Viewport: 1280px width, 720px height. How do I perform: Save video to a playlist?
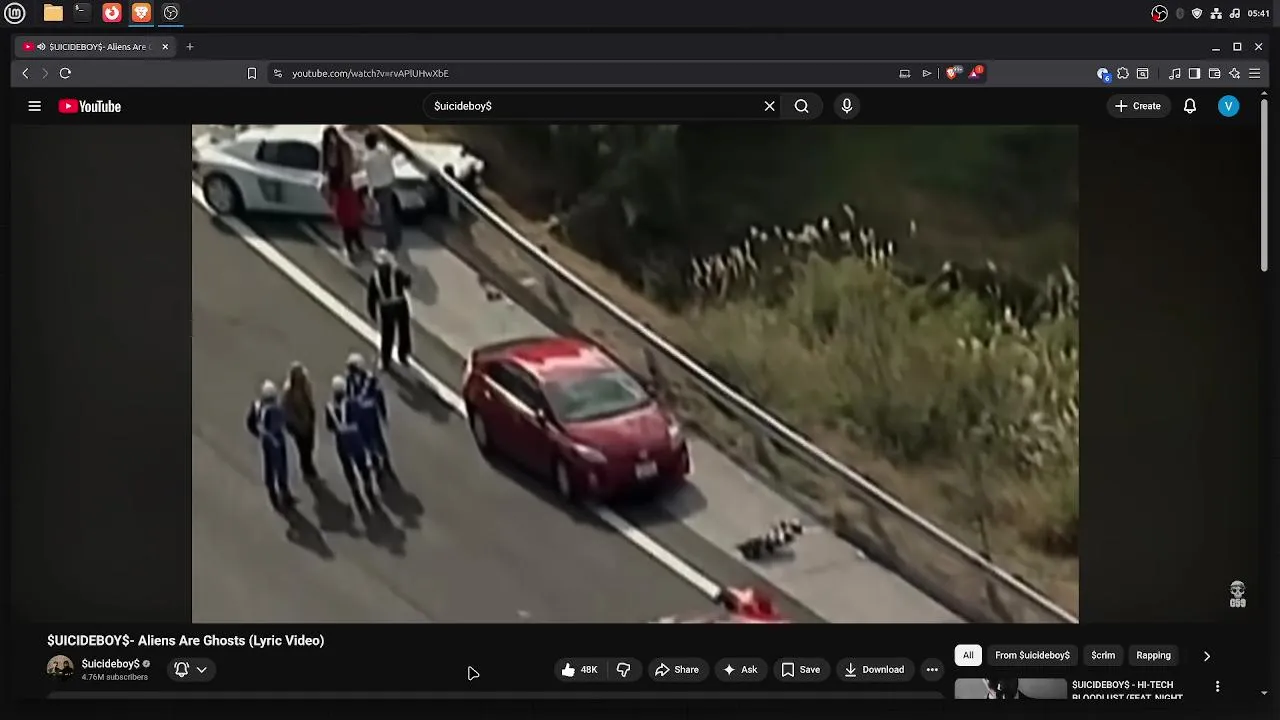pyautogui.click(x=801, y=670)
